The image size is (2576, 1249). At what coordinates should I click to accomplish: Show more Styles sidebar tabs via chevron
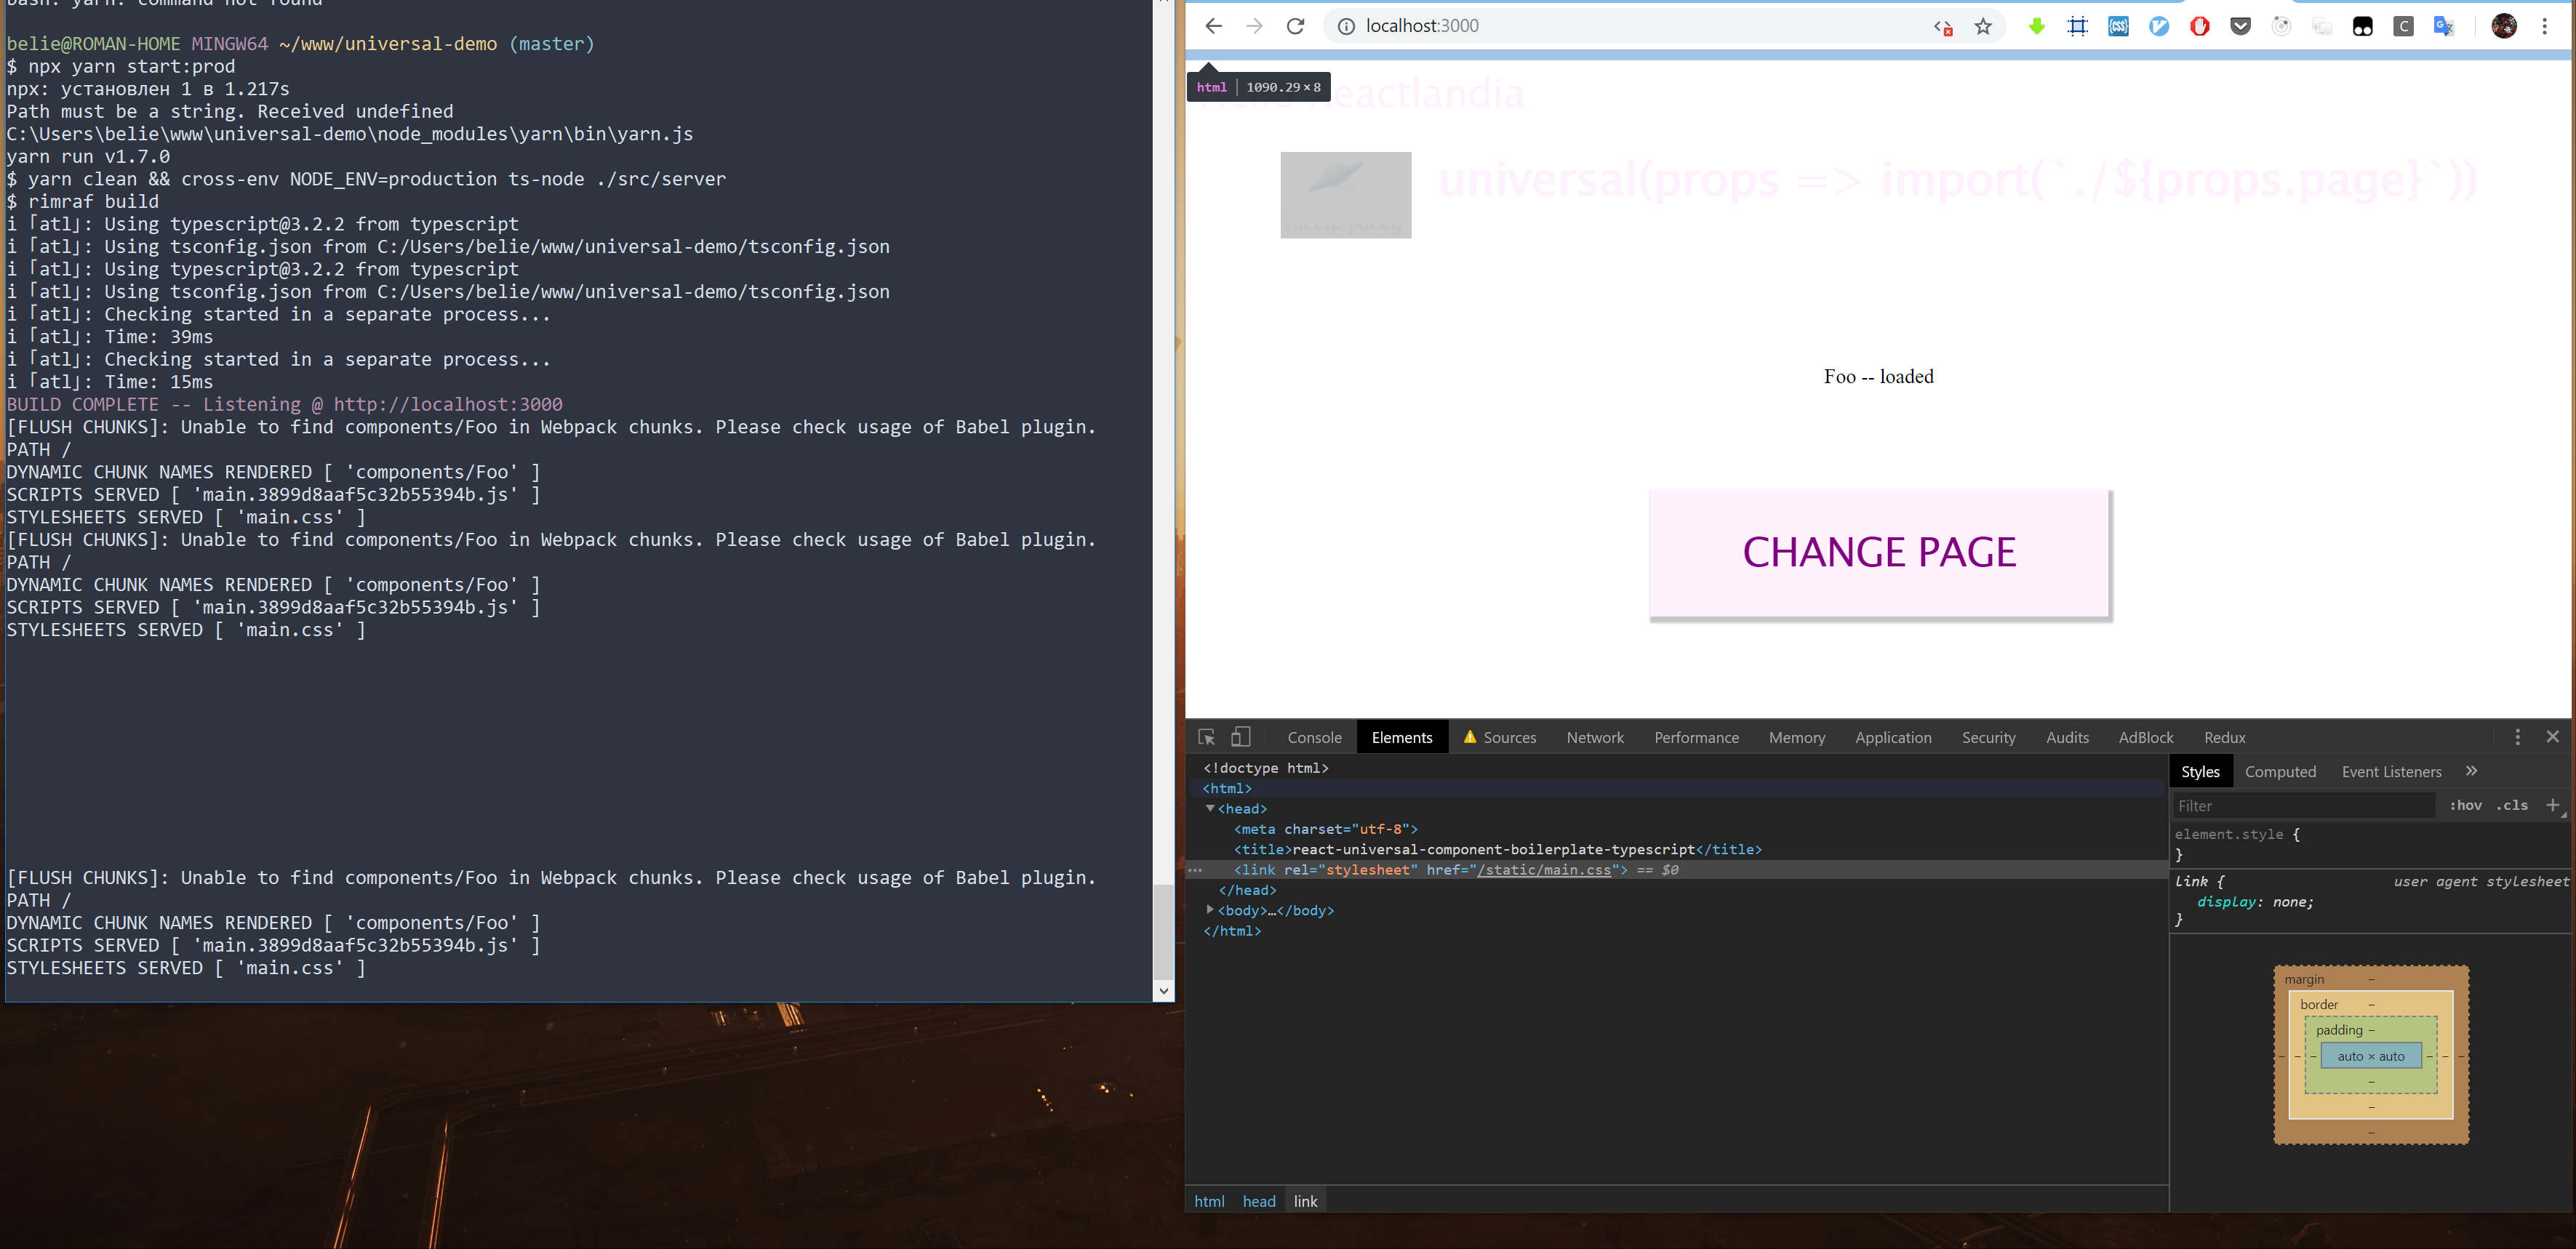click(2472, 771)
